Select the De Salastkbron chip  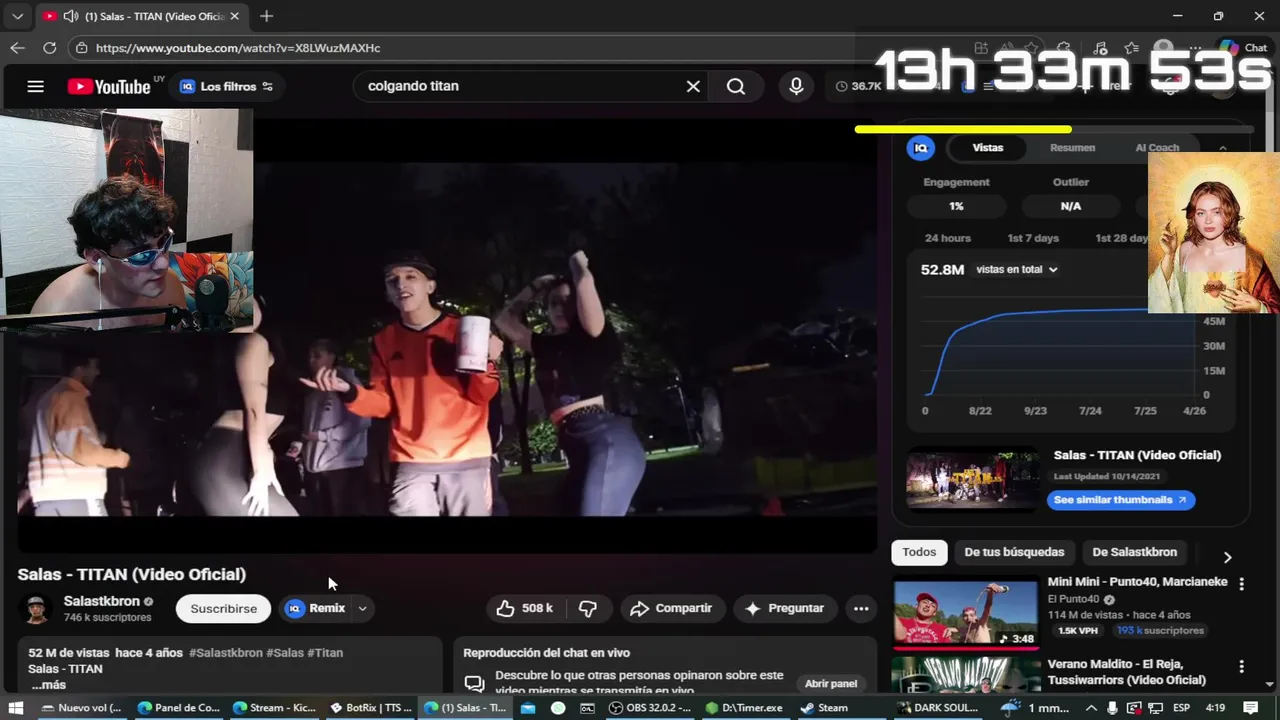tap(1134, 552)
